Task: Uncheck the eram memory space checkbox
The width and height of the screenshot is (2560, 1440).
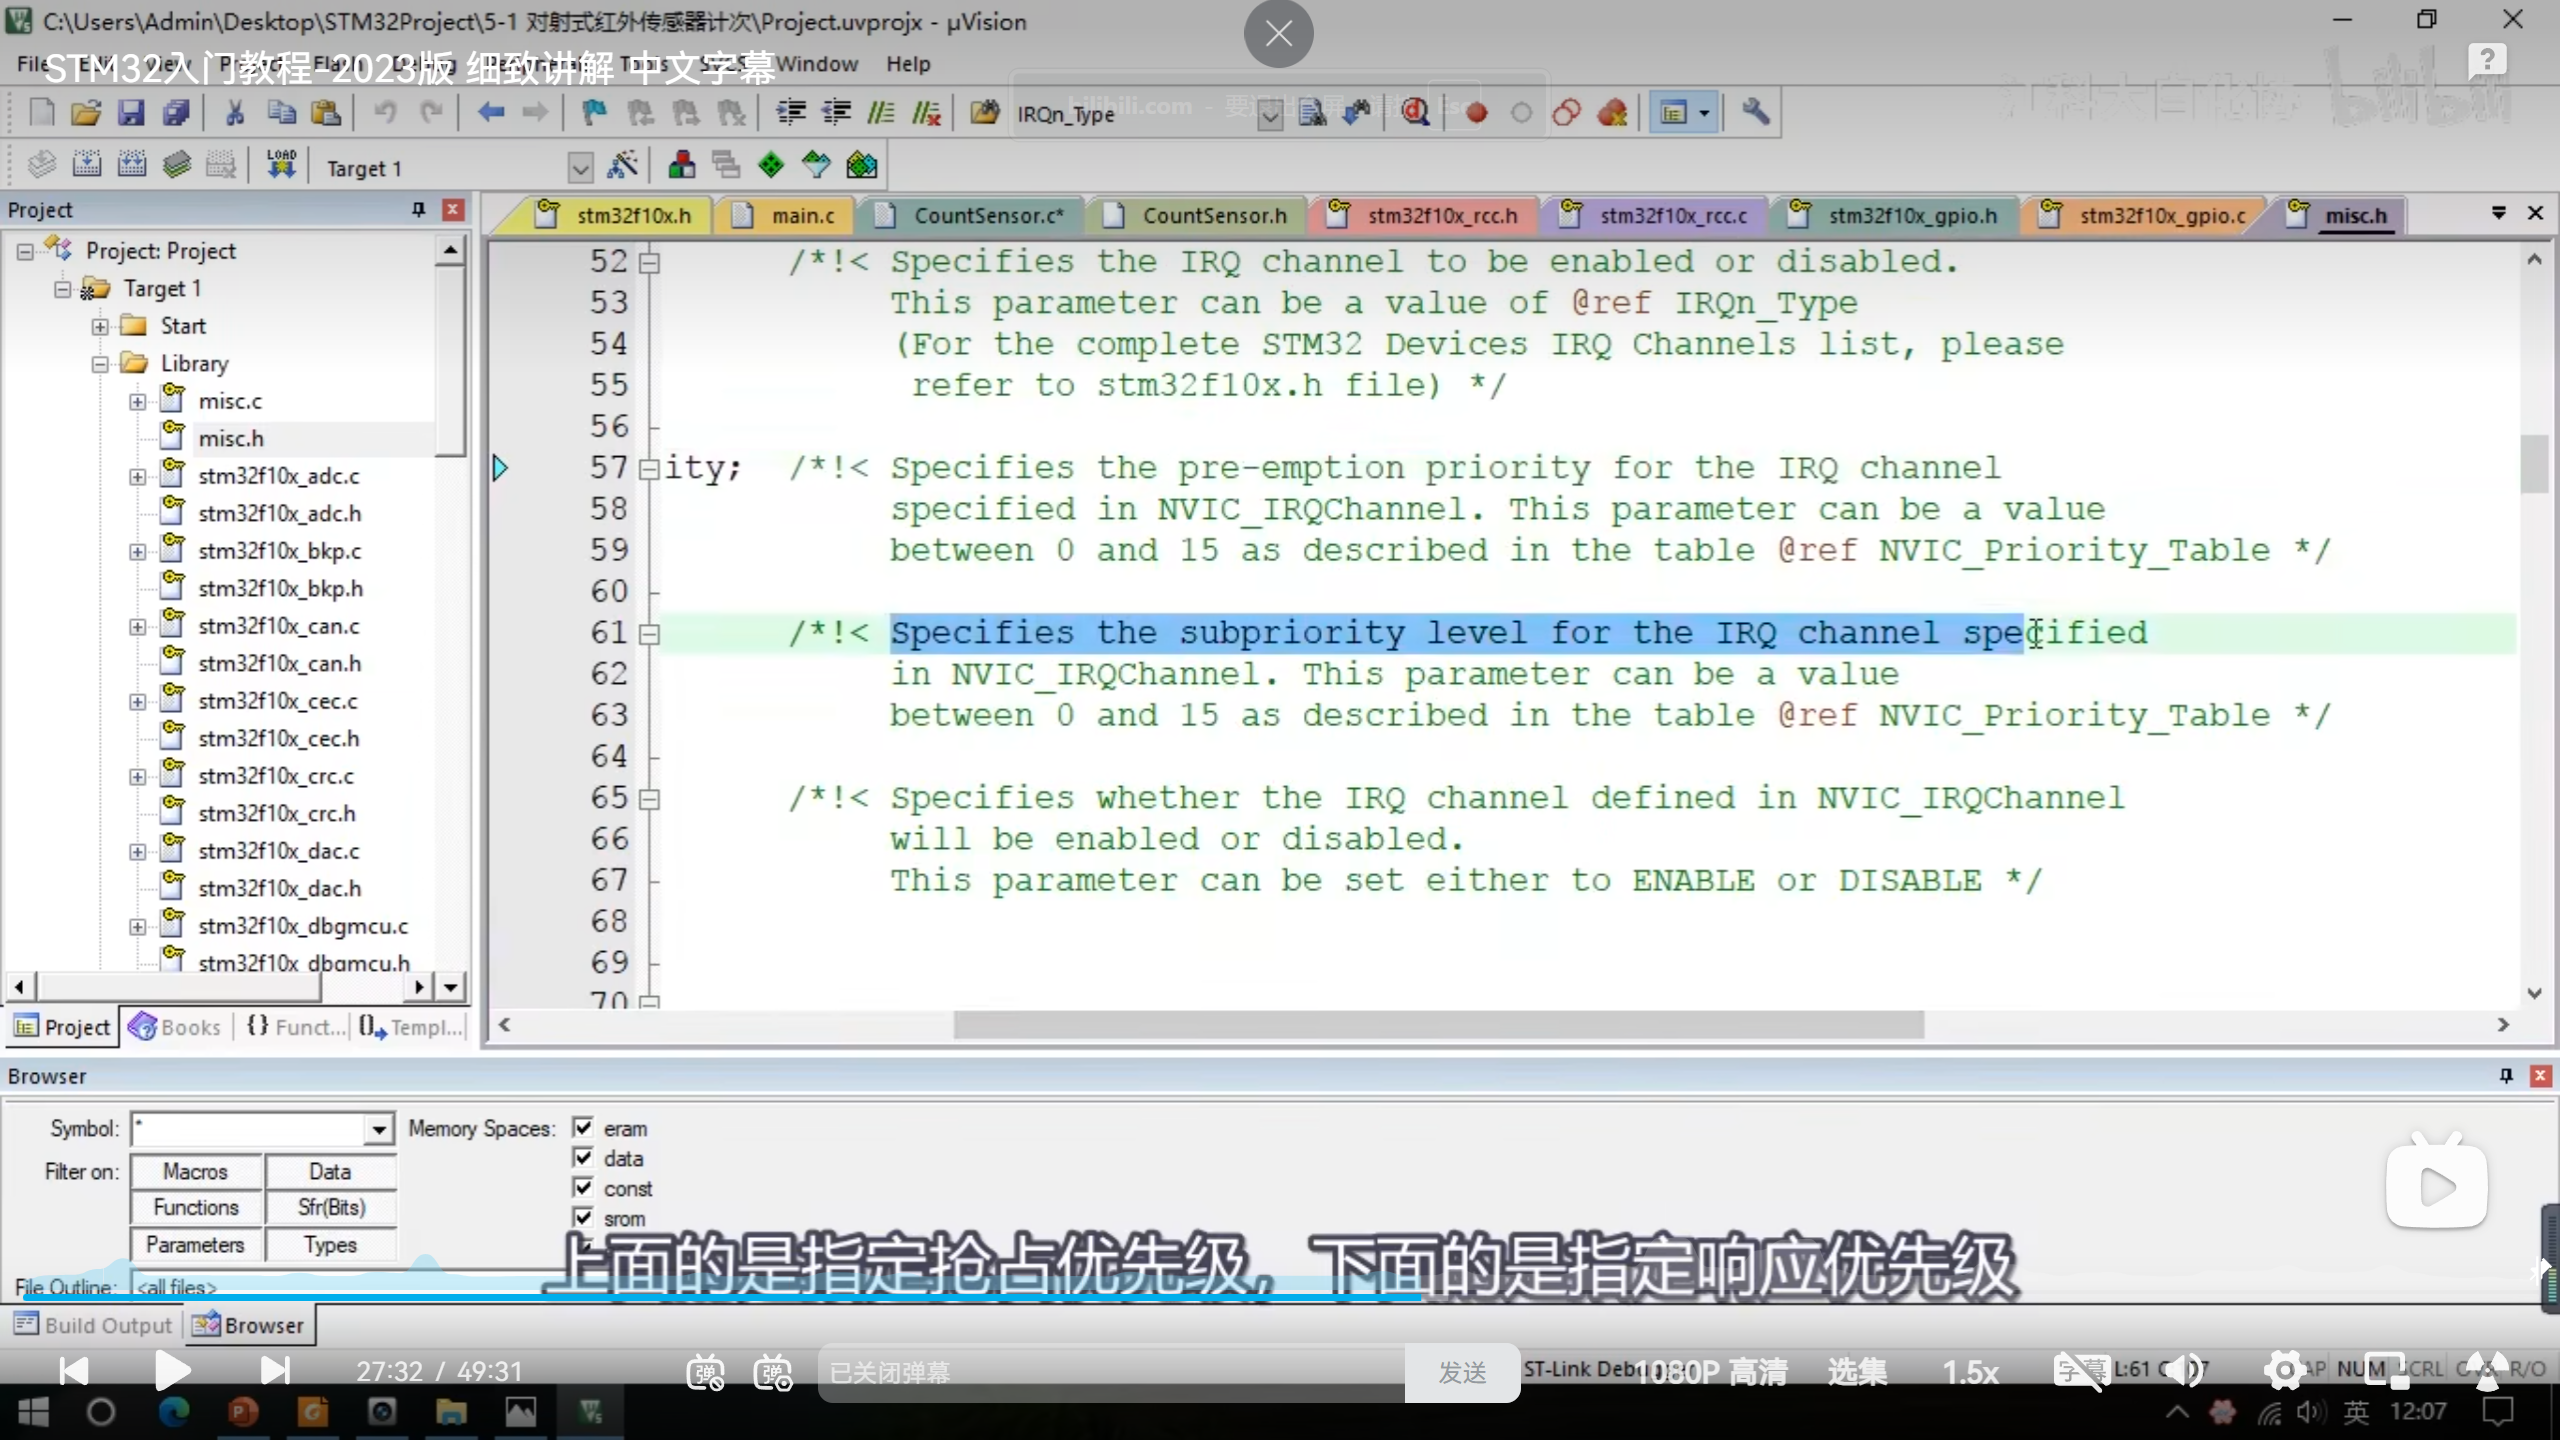Action: (x=583, y=1128)
